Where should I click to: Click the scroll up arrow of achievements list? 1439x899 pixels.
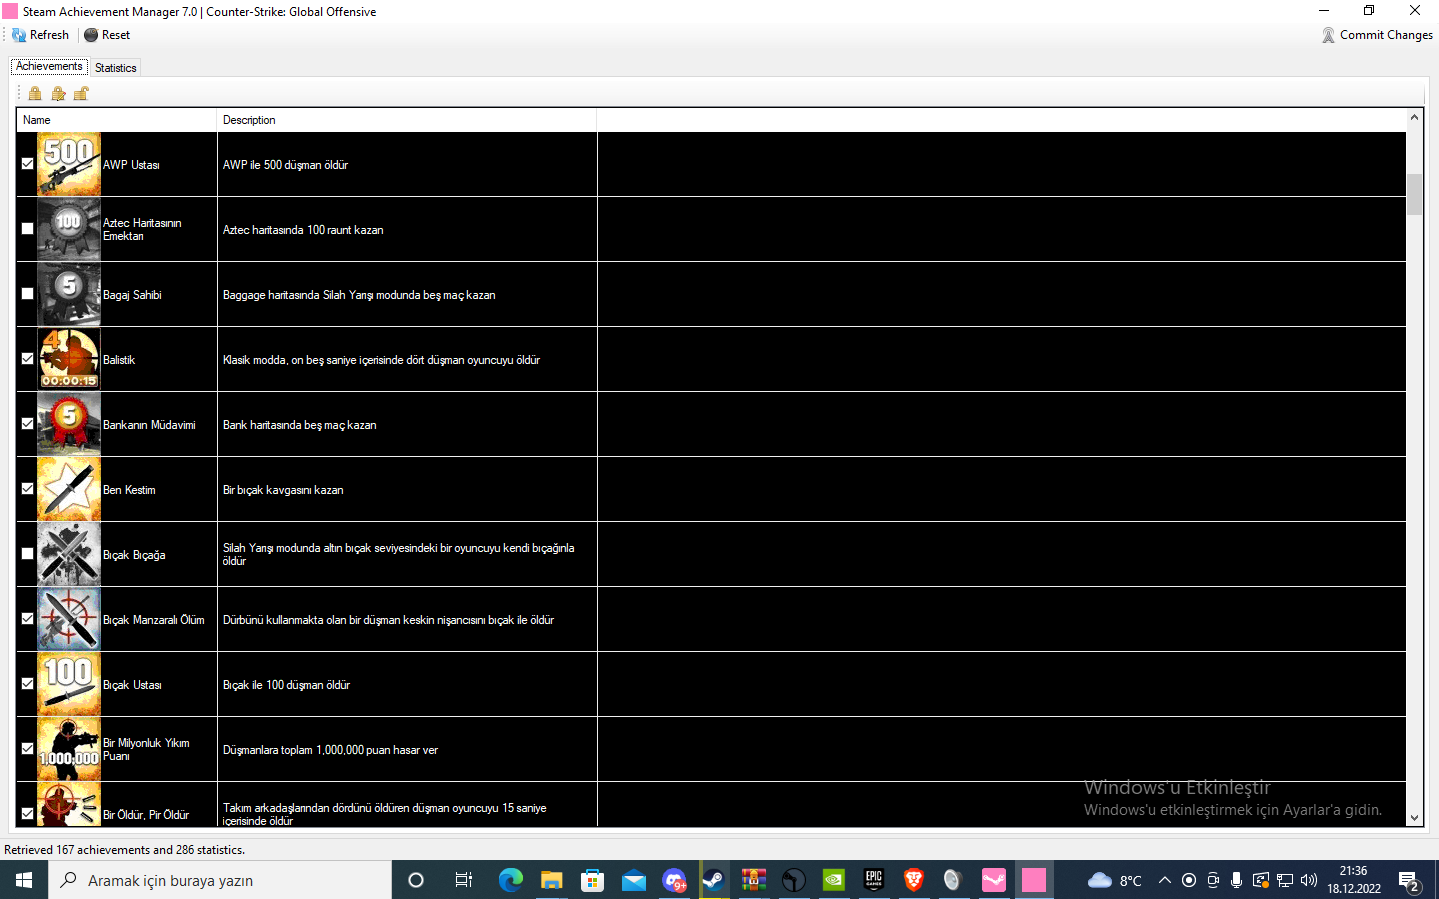tap(1414, 118)
